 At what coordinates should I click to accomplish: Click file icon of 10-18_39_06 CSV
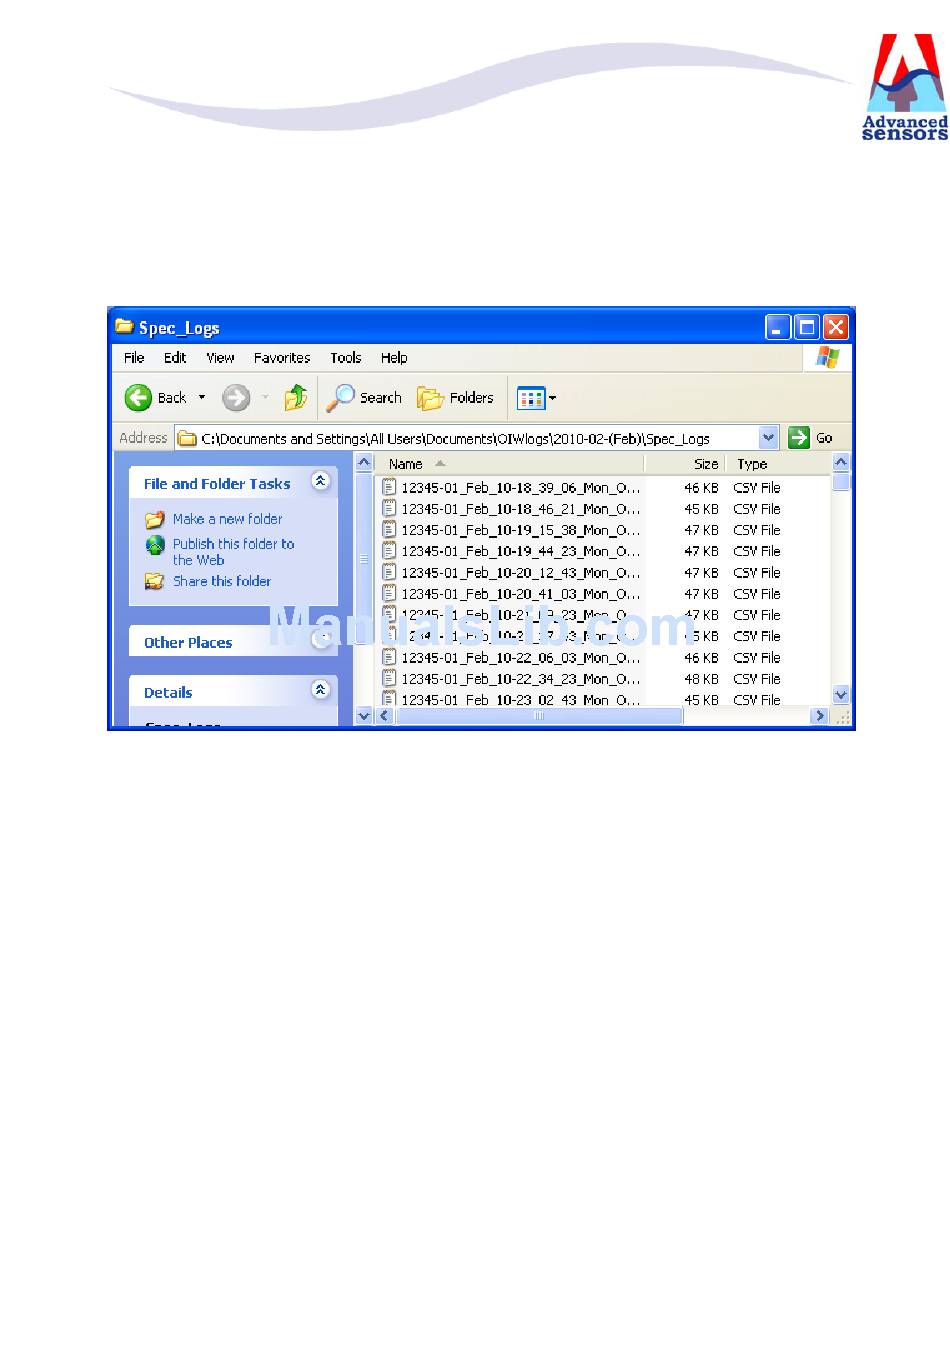click(389, 487)
